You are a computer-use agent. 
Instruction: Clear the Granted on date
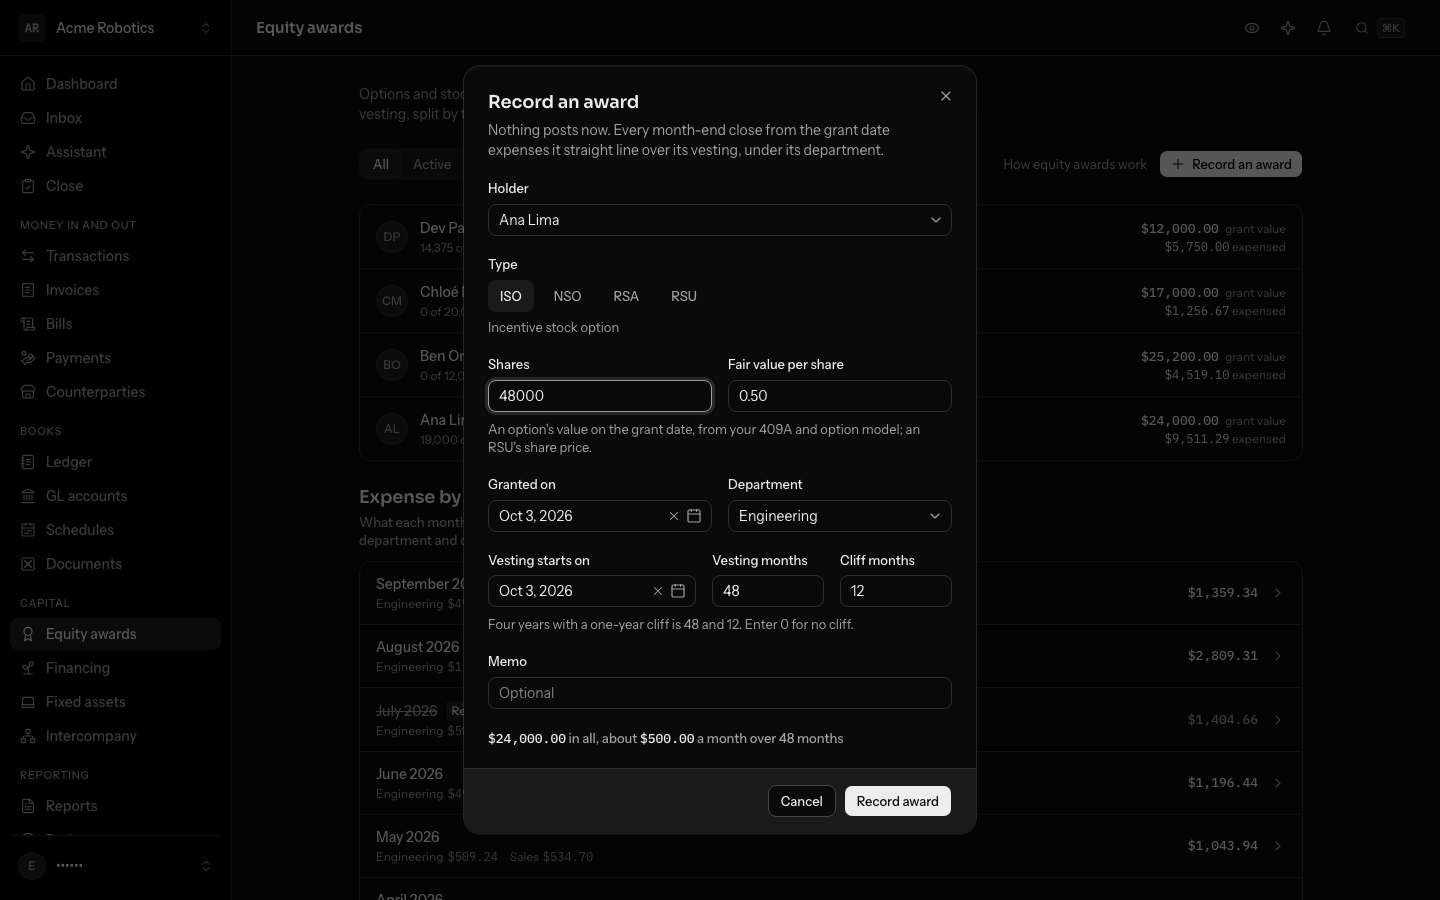tap(674, 516)
